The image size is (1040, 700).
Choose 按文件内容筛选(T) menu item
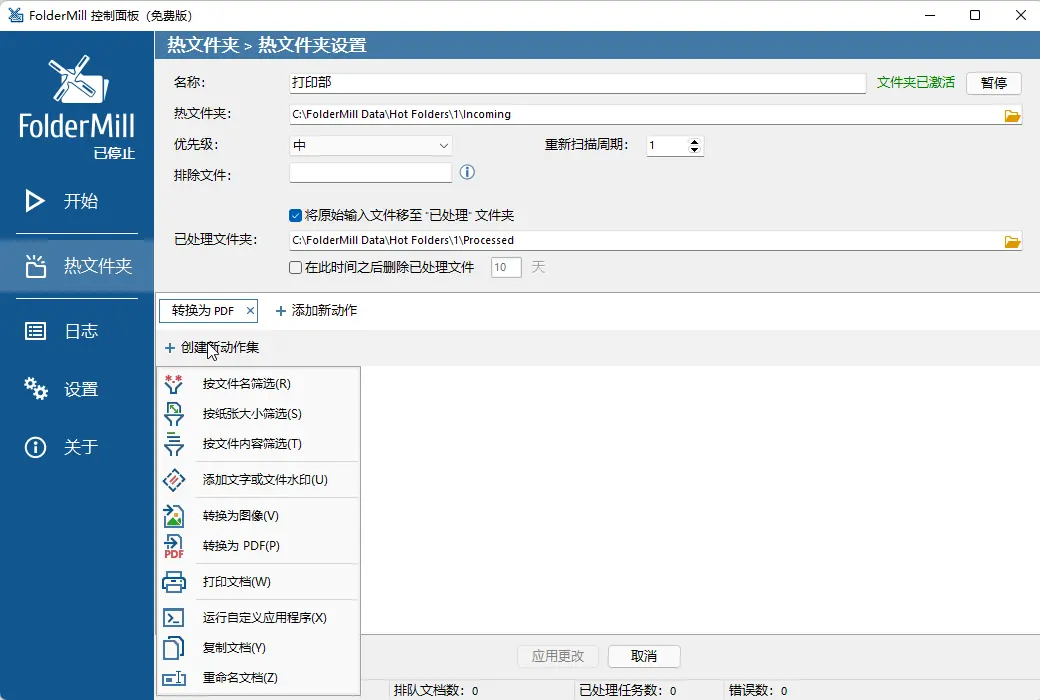(259, 444)
